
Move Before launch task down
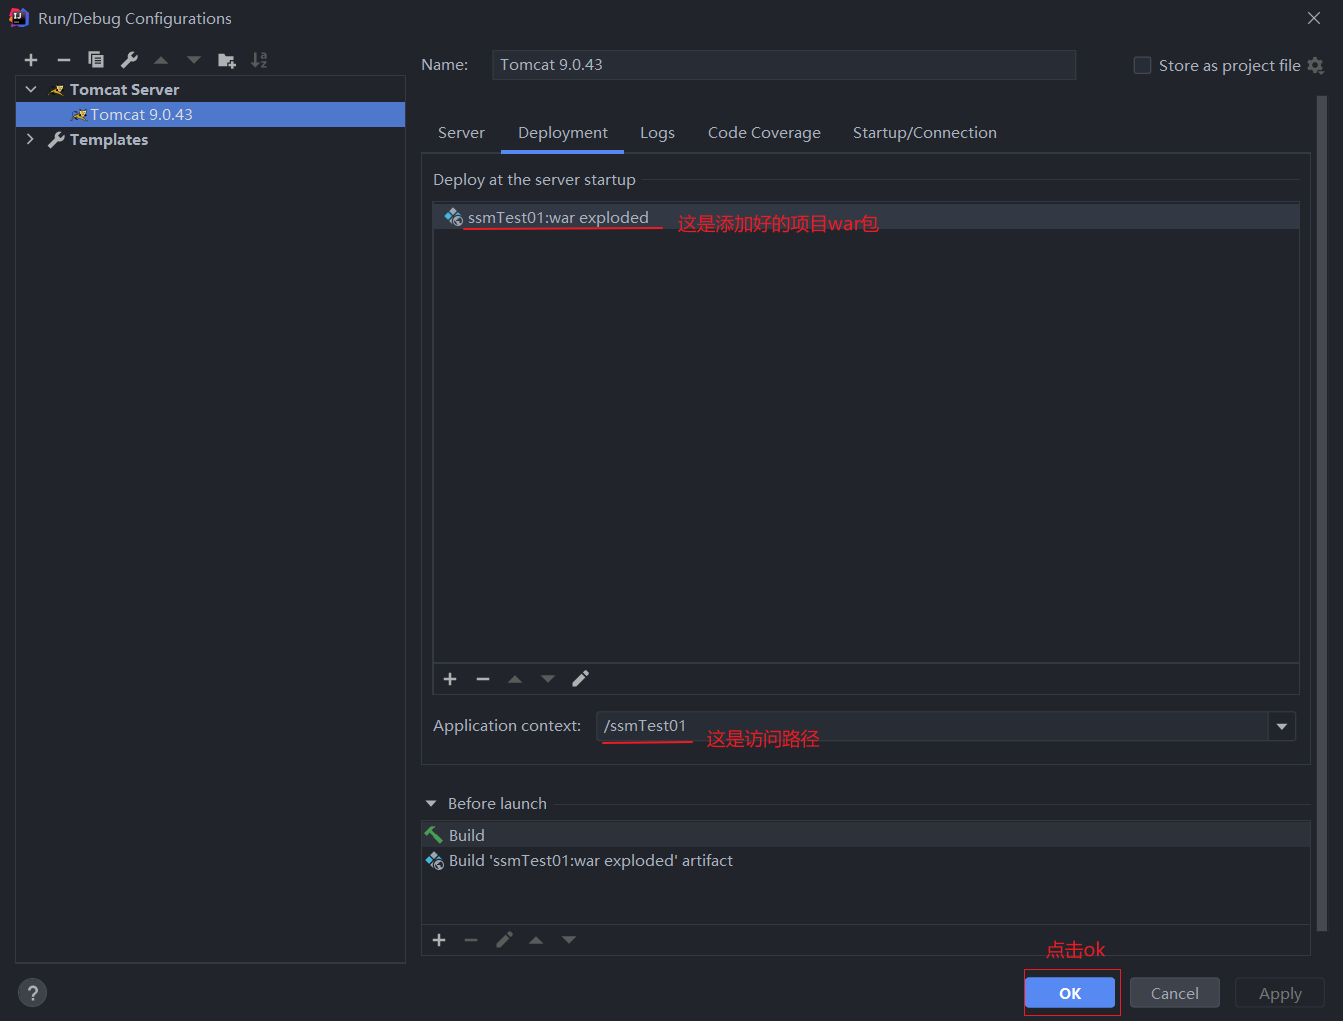(x=569, y=940)
